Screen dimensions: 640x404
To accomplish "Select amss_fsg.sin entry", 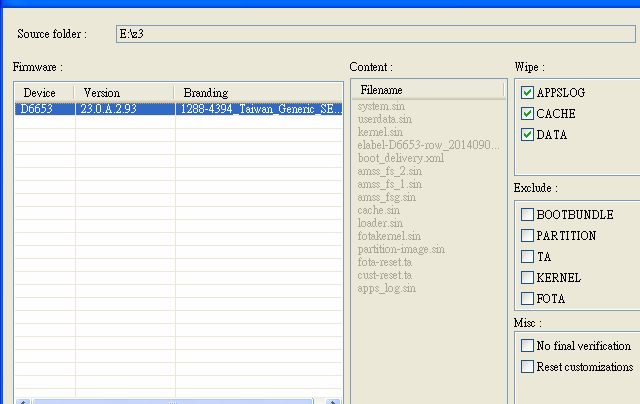I will click(x=387, y=198).
